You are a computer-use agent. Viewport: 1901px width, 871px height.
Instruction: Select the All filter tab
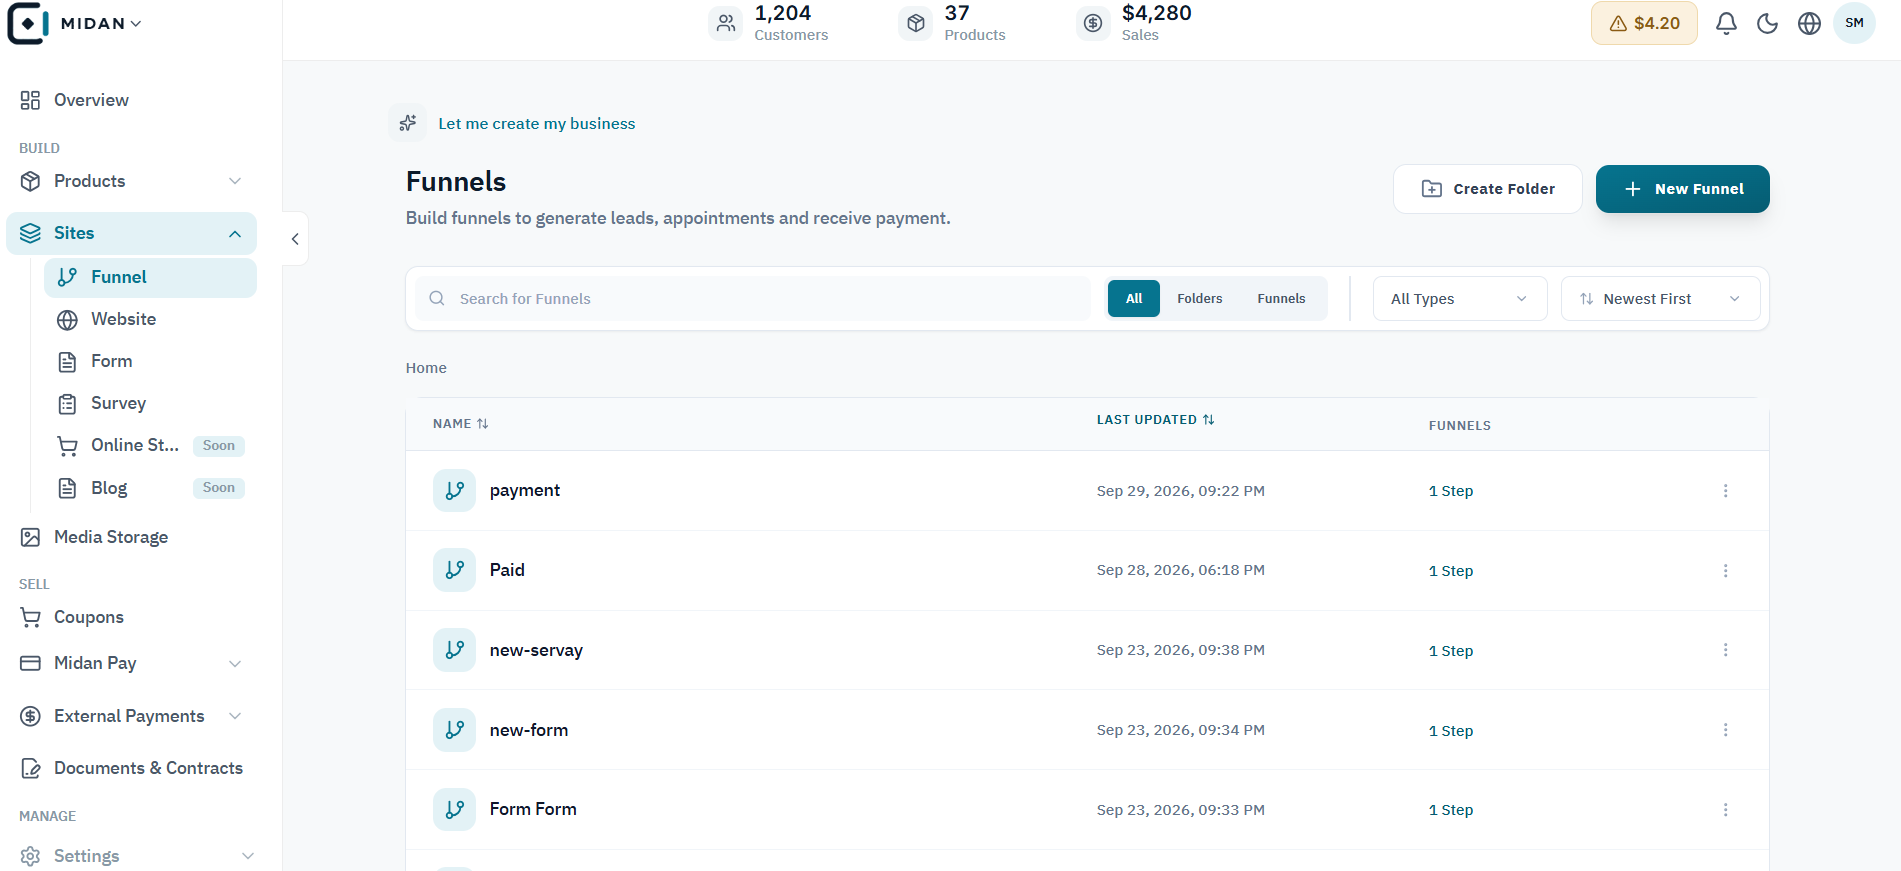point(1134,299)
